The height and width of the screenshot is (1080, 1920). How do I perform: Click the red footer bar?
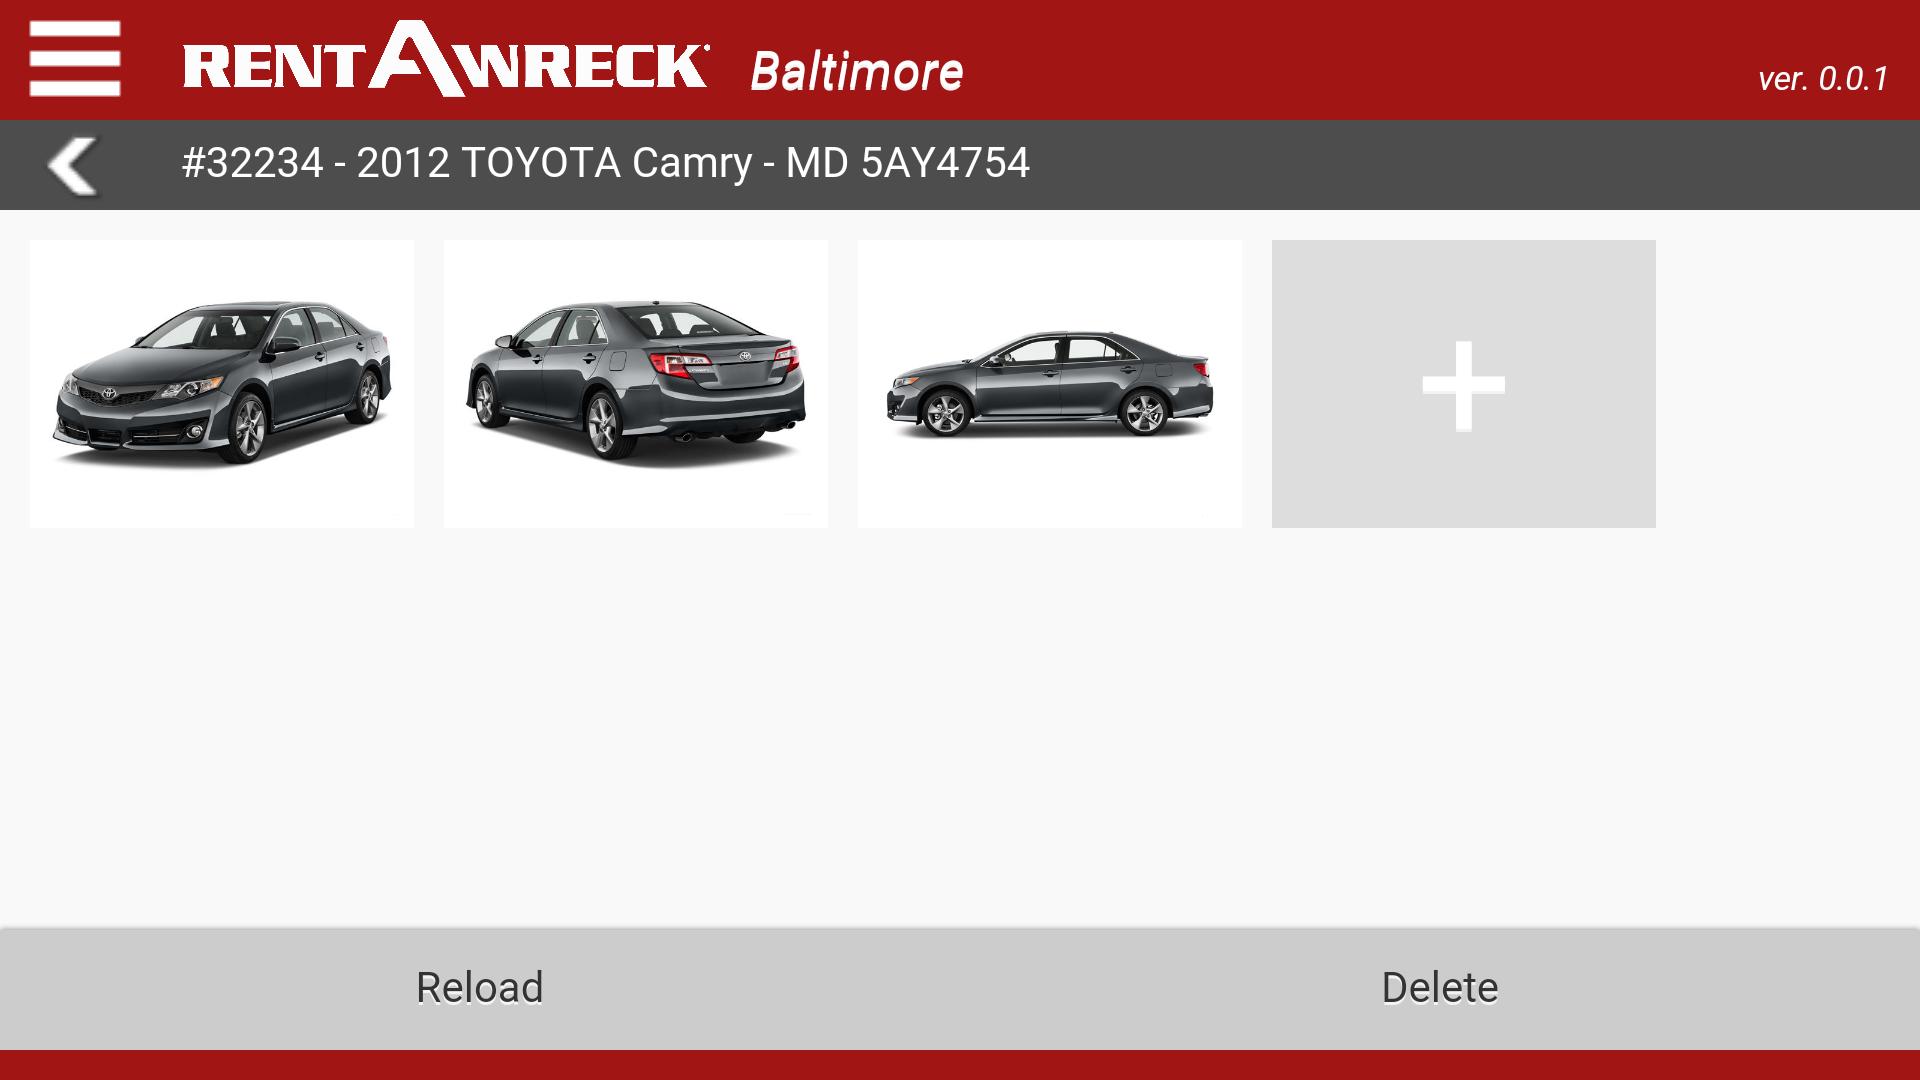pos(960,1065)
